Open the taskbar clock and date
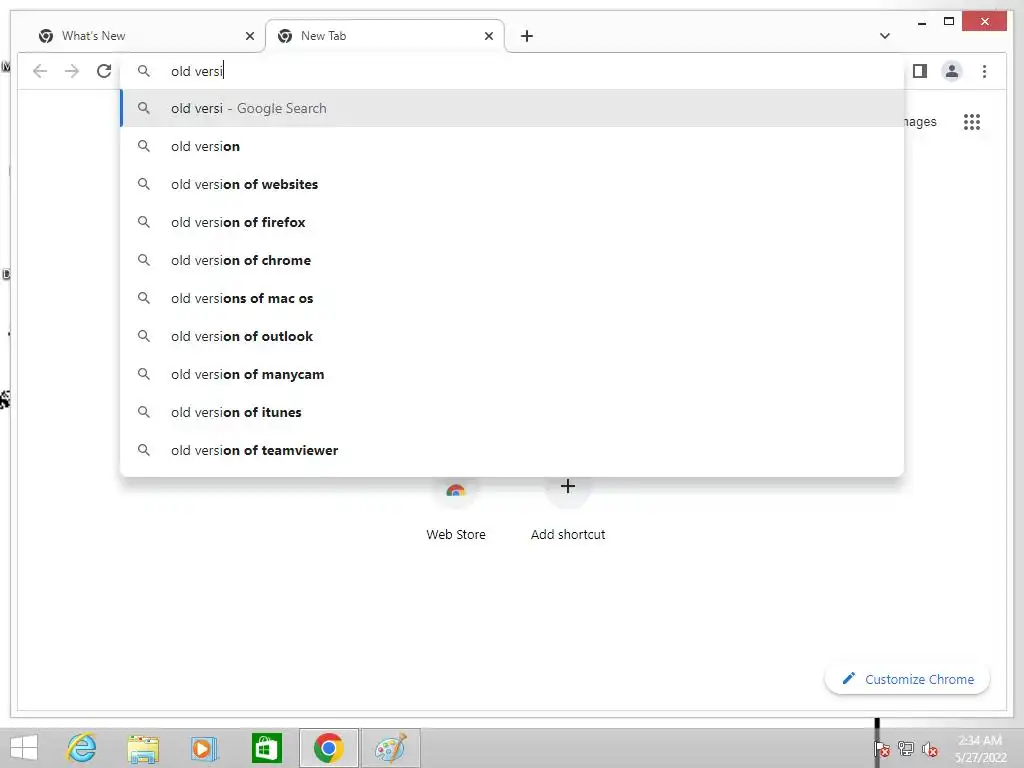This screenshot has height=768, width=1024. click(x=980, y=749)
